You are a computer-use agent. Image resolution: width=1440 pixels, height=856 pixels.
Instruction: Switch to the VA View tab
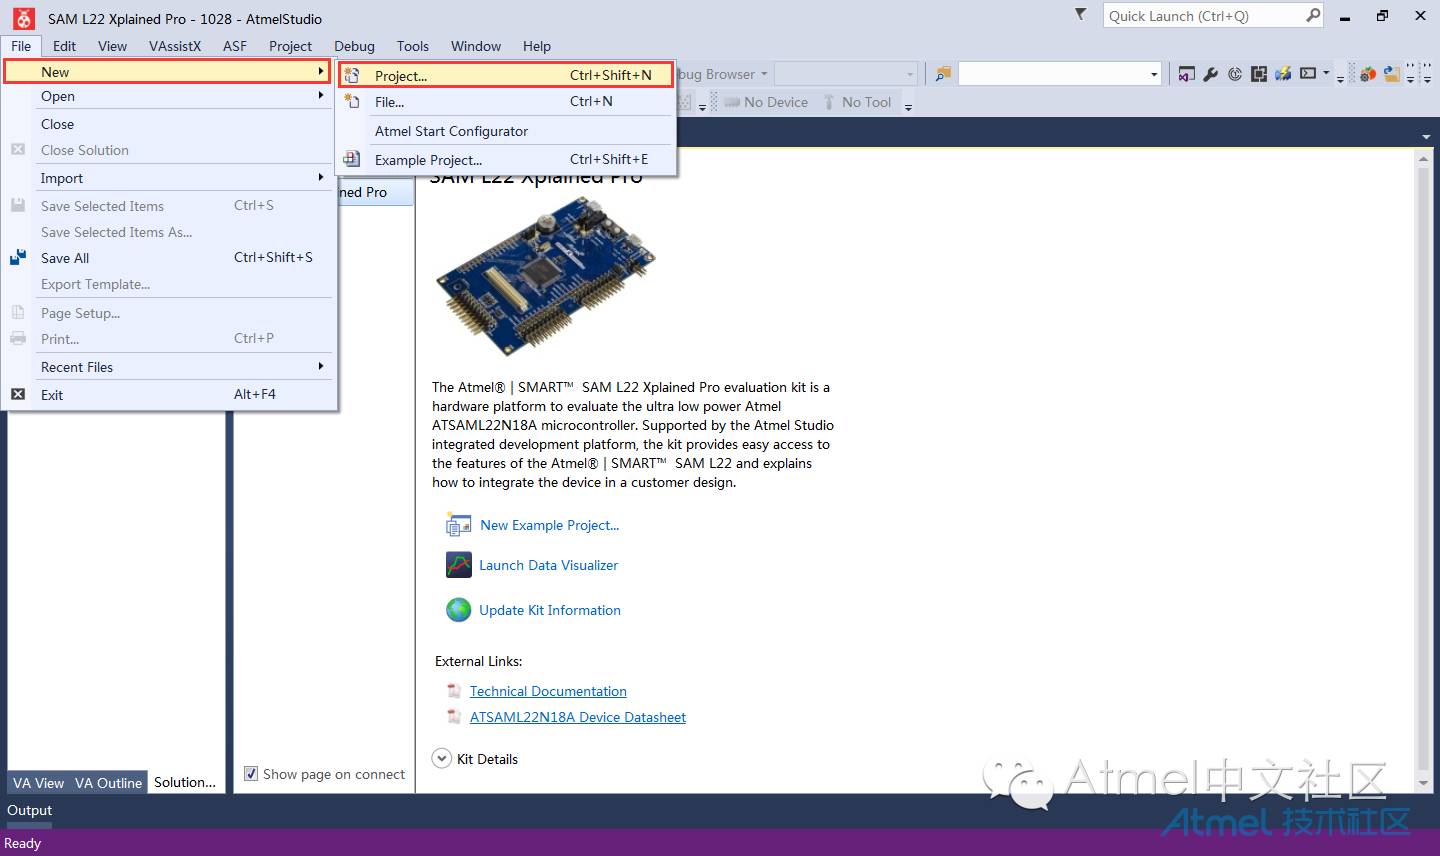pos(38,782)
